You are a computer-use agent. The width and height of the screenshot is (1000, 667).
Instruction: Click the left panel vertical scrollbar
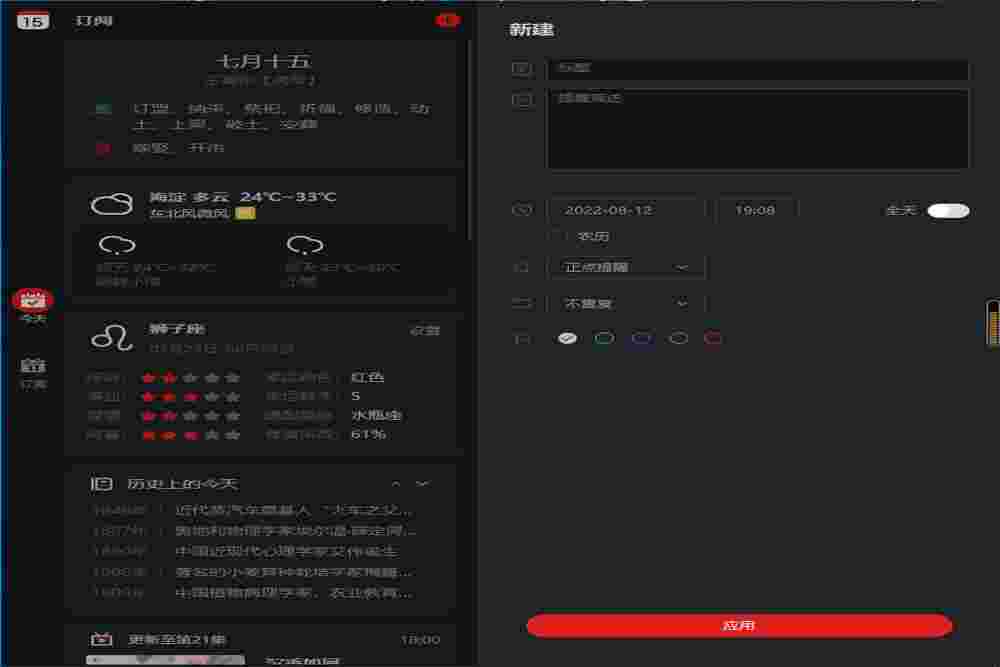coord(470,140)
